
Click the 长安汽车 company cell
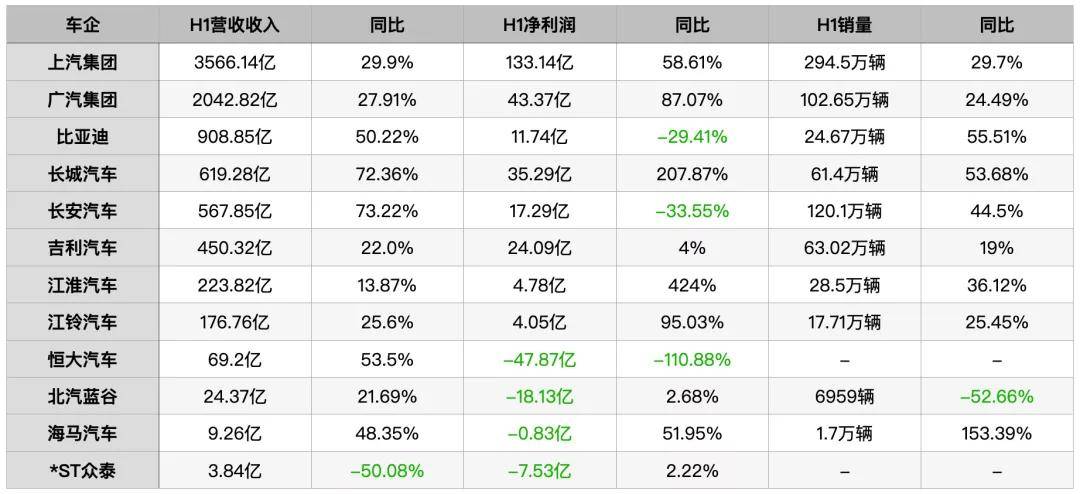click(82, 211)
